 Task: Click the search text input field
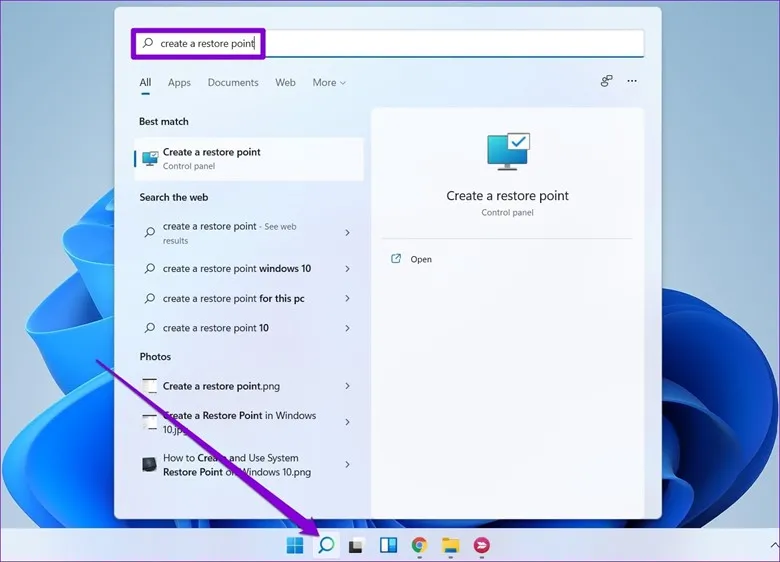pyautogui.click(x=400, y=44)
